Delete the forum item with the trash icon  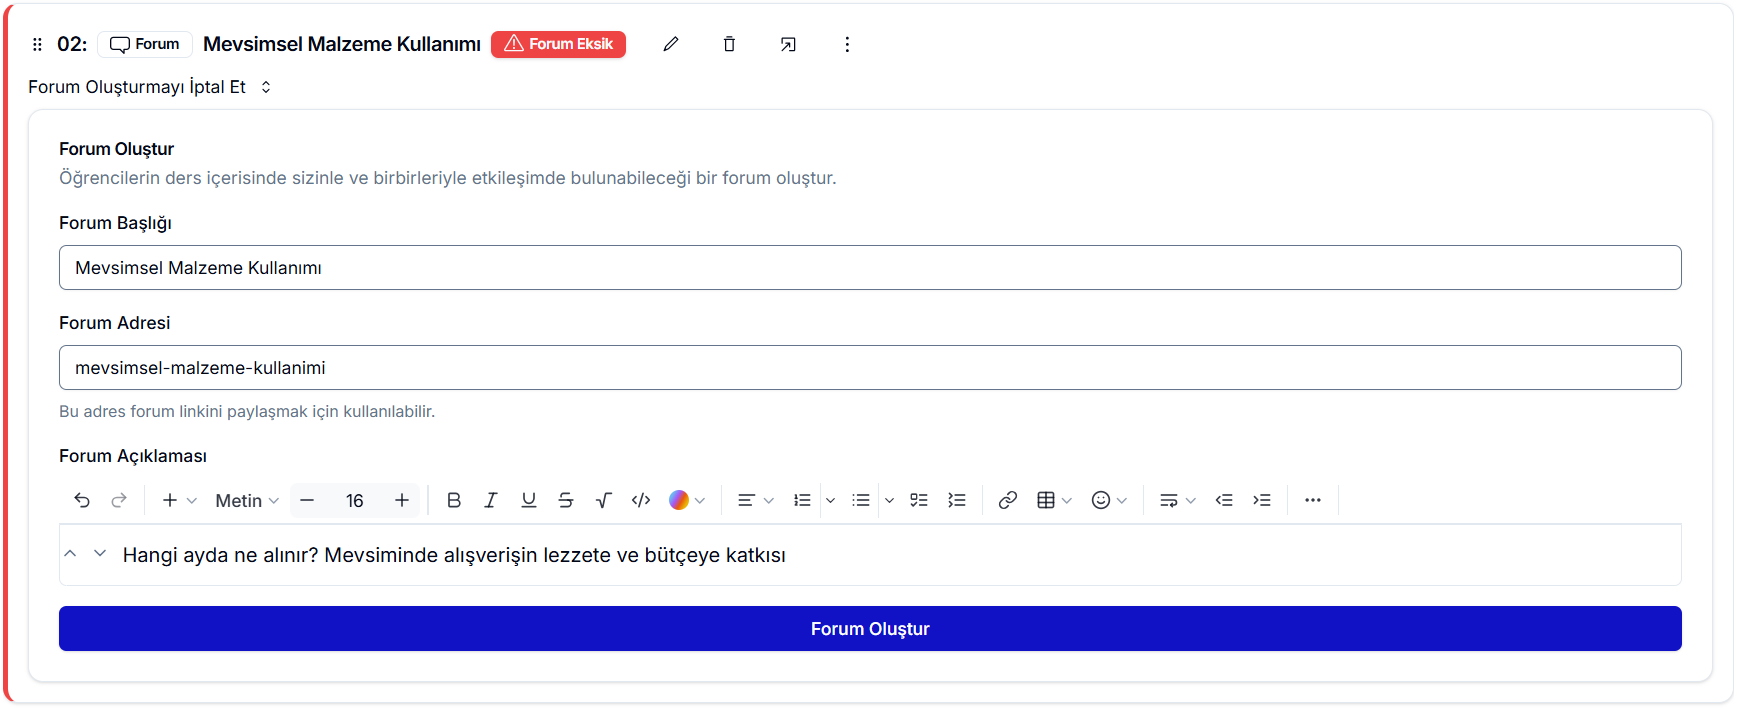click(x=729, y=44)
